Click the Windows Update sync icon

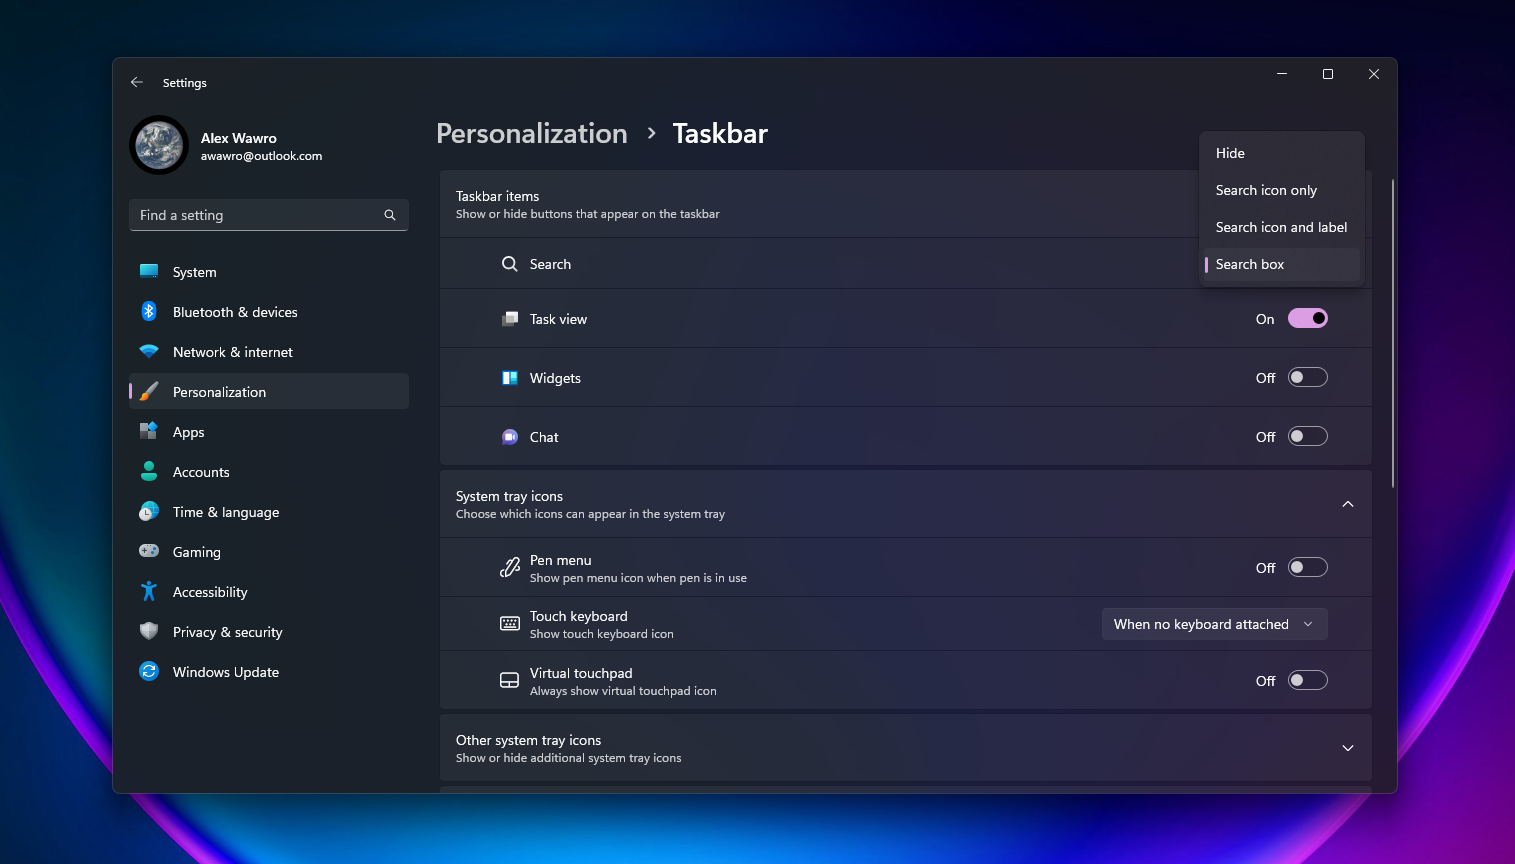pyautogui.click(x=149, y=671)
